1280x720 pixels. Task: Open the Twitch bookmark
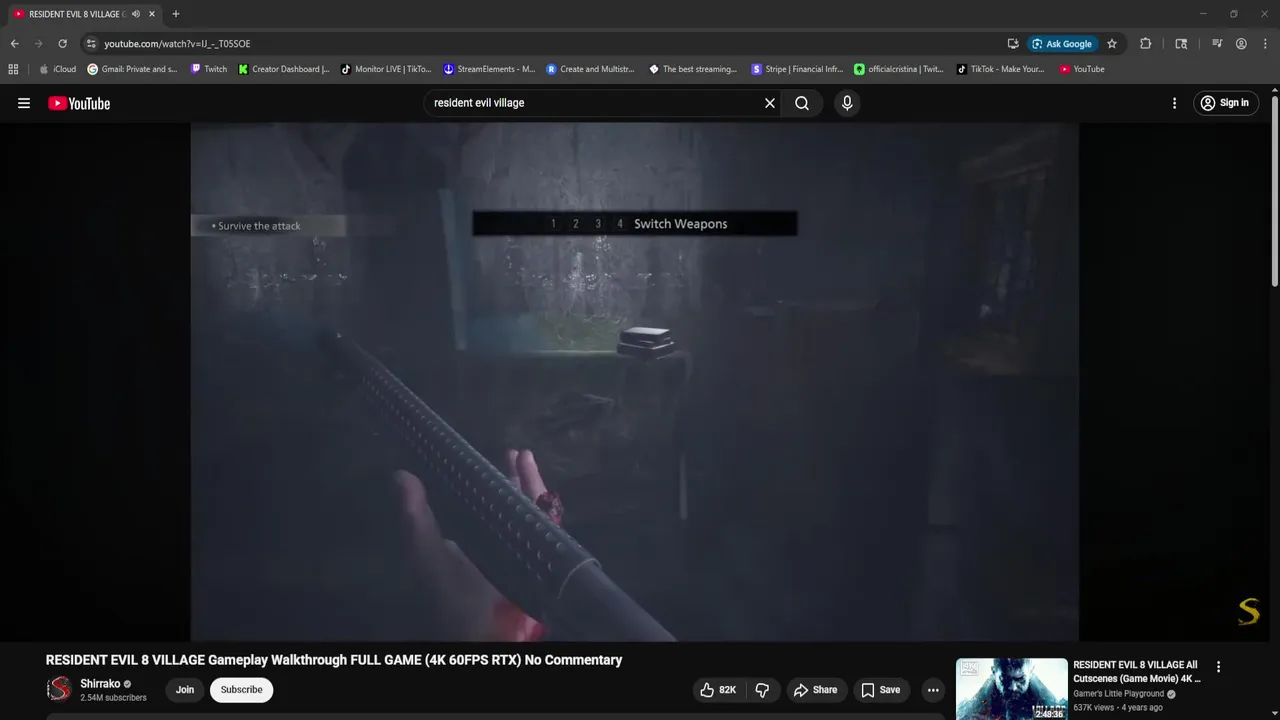pos(208,69)
